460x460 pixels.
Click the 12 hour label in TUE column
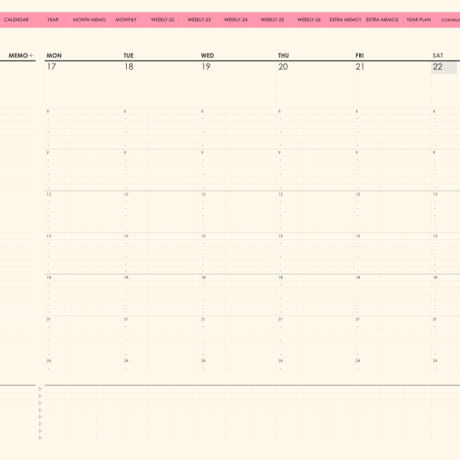(126, 194)
